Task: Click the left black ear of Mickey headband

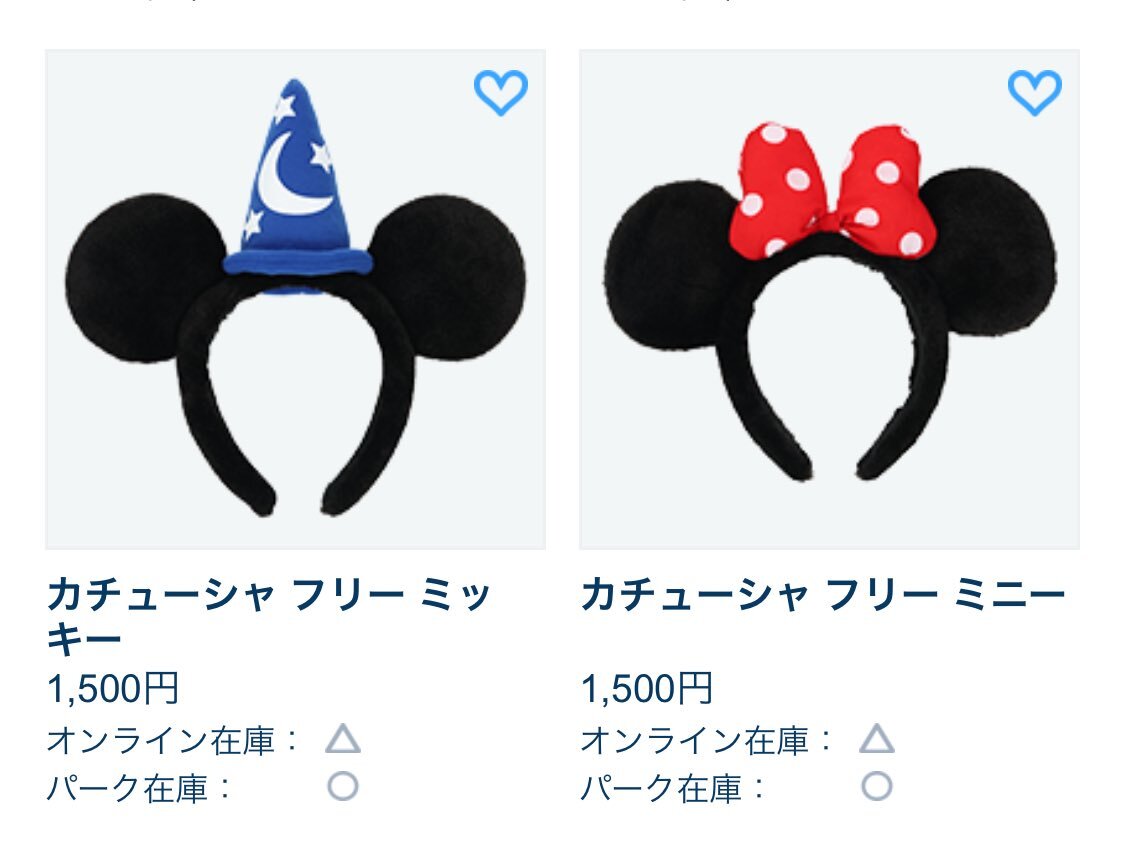Action: coord(144,277)
